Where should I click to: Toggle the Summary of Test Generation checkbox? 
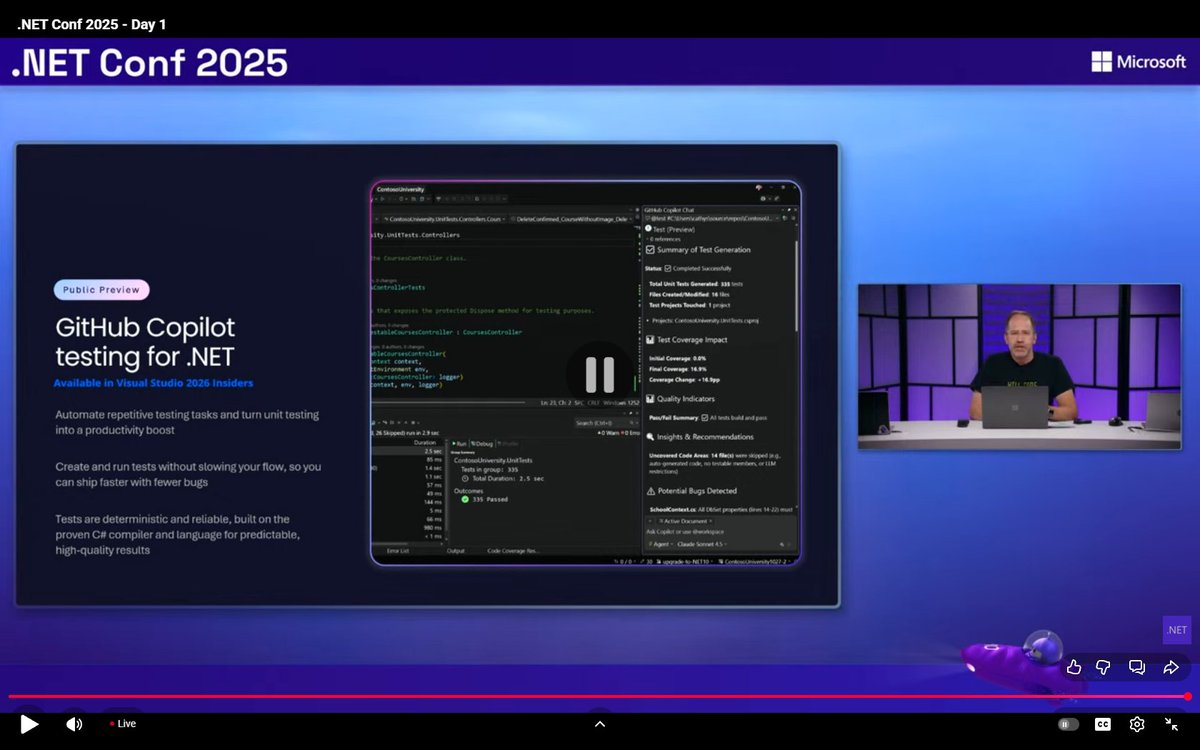click(x=650, y=250)
